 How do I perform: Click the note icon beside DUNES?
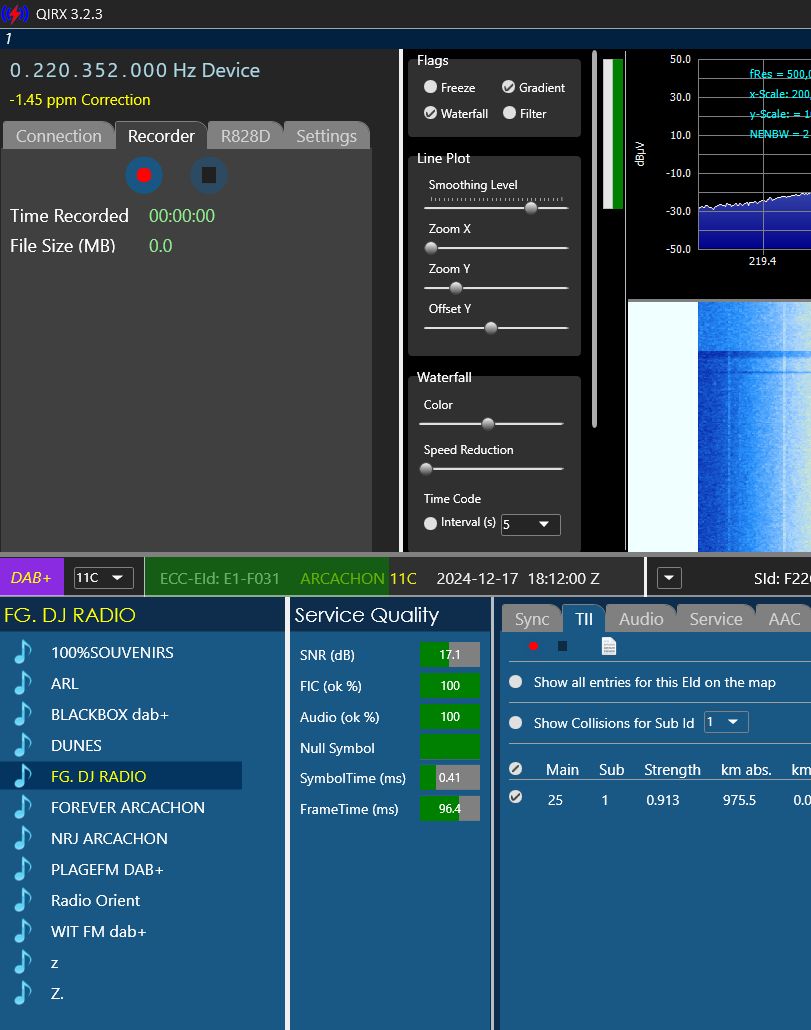pyautogui.click(x=23, y=745)
